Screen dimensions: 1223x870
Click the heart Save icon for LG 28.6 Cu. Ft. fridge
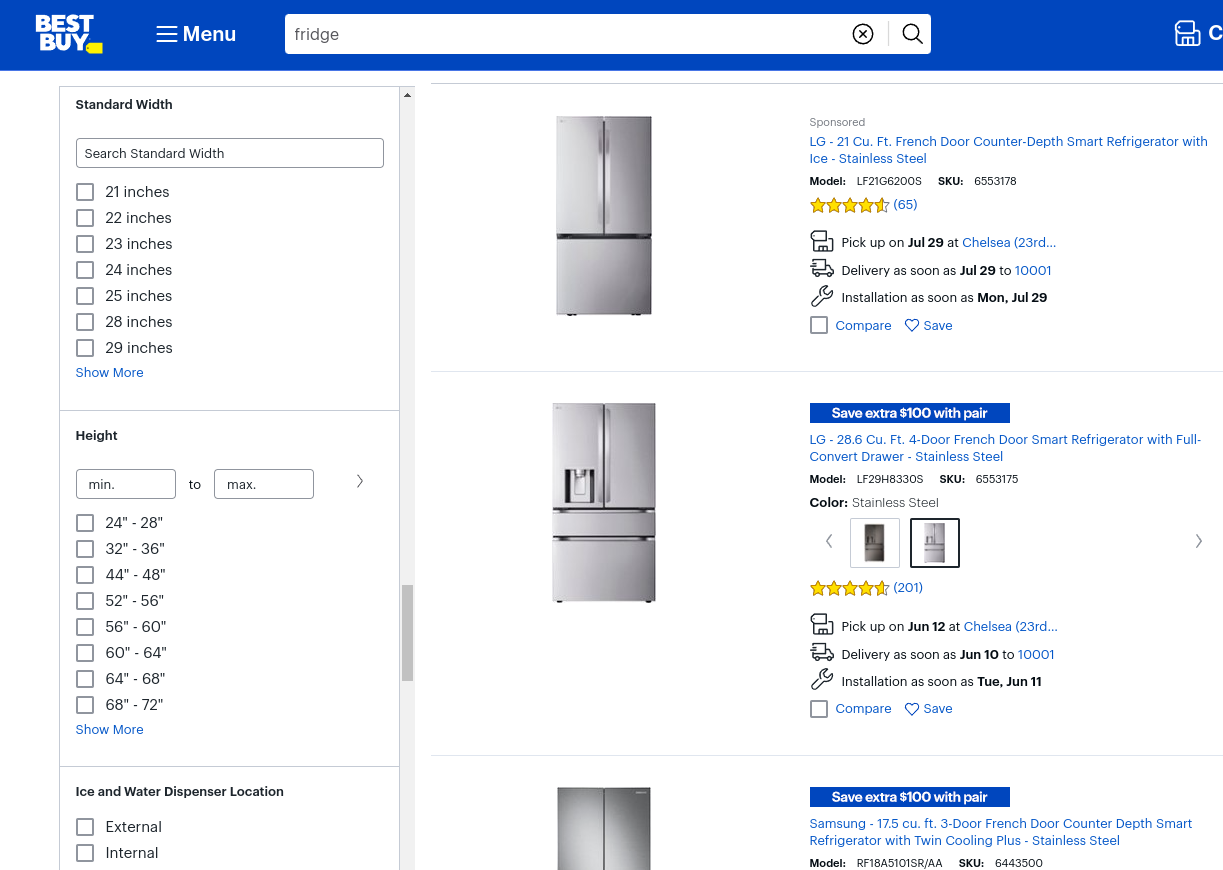[x=912, y=709]
